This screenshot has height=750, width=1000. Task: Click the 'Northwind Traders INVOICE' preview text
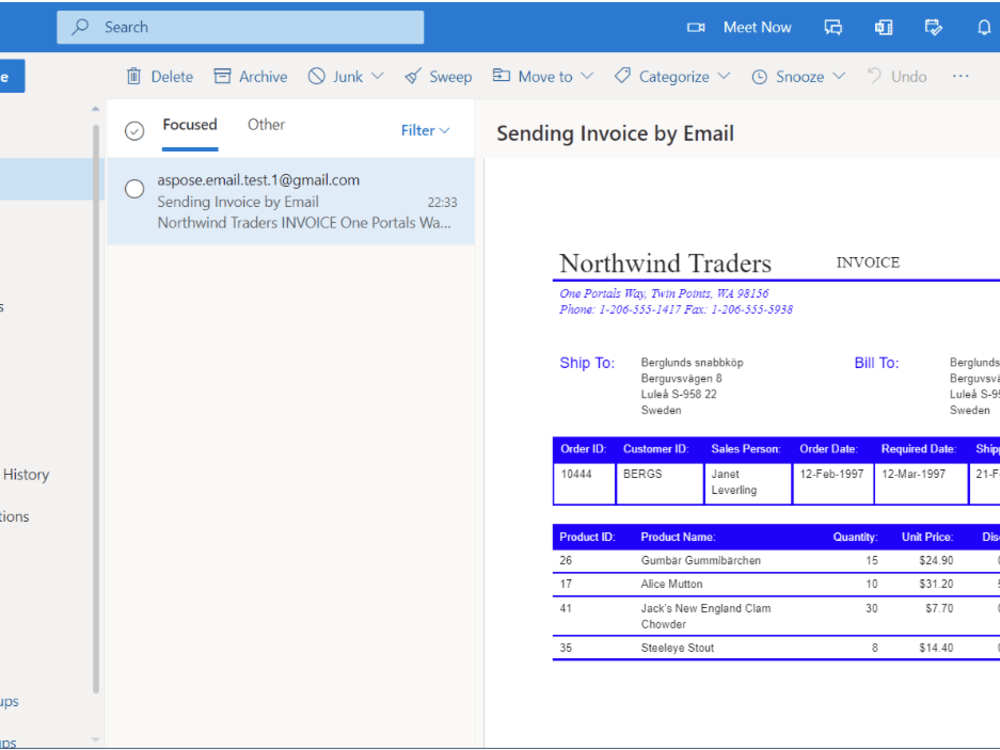click(304, 223)
